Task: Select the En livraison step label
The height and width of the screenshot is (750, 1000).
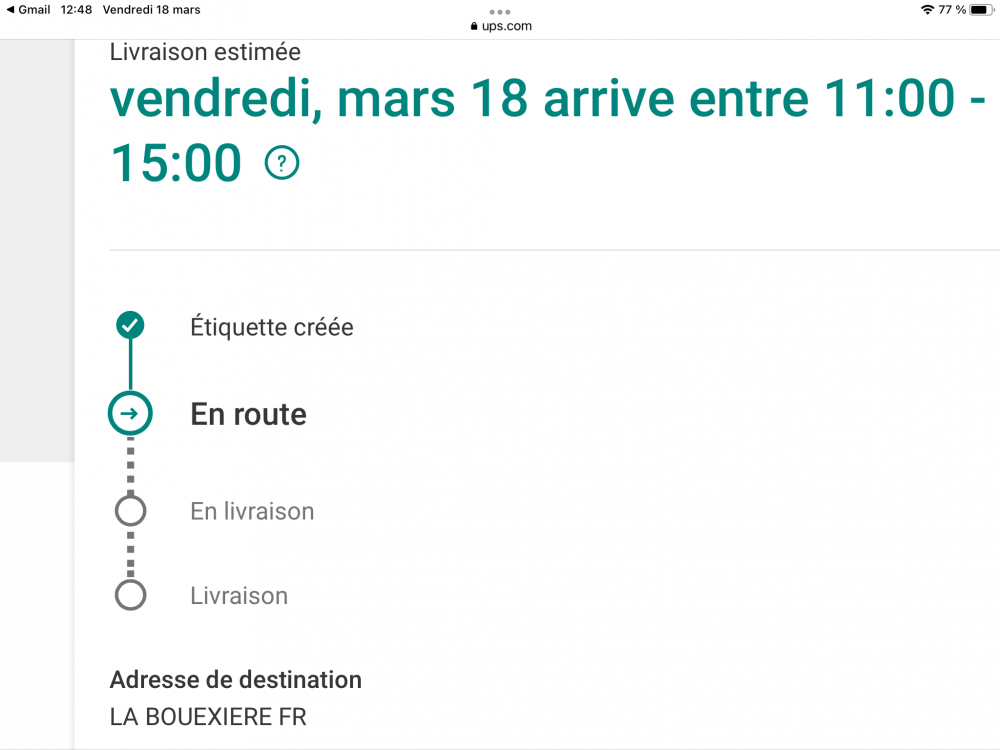Action: (x=252, y=511)
